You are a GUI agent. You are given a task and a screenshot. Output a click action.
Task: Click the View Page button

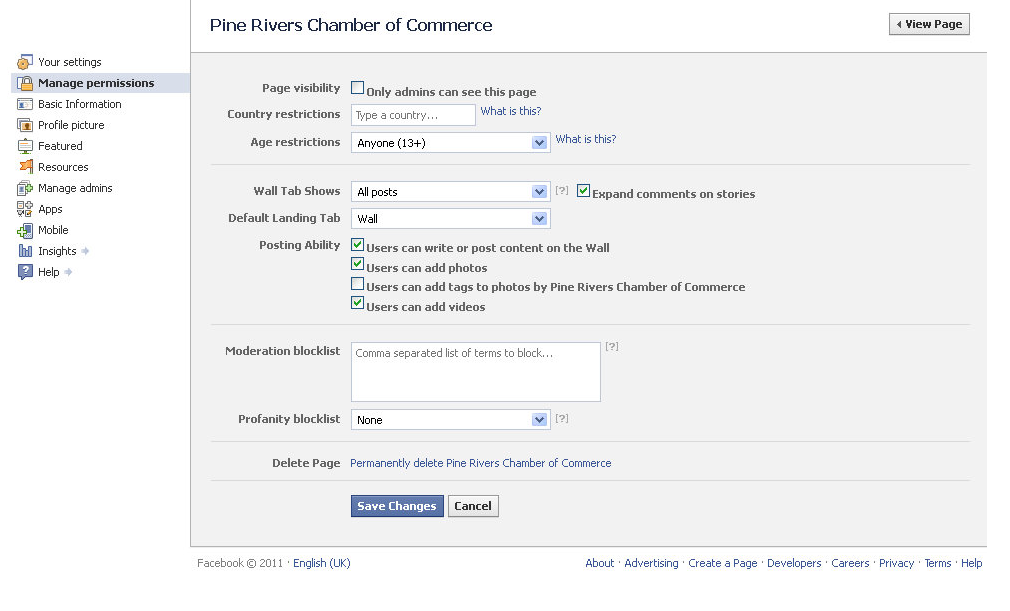tap(928, 23)
